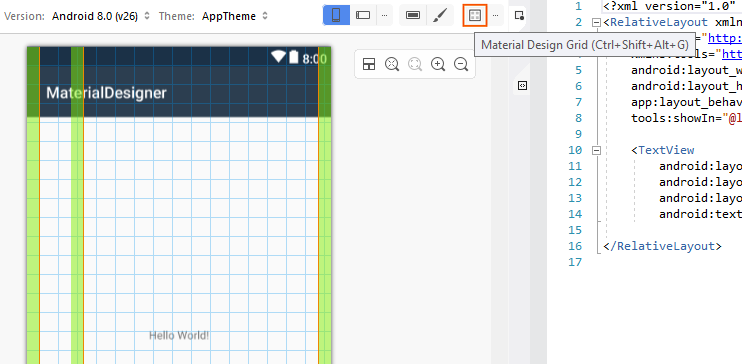742x364 pixels.
Task: Open Android Version dropdown
Action: click(x=101, y=16)
